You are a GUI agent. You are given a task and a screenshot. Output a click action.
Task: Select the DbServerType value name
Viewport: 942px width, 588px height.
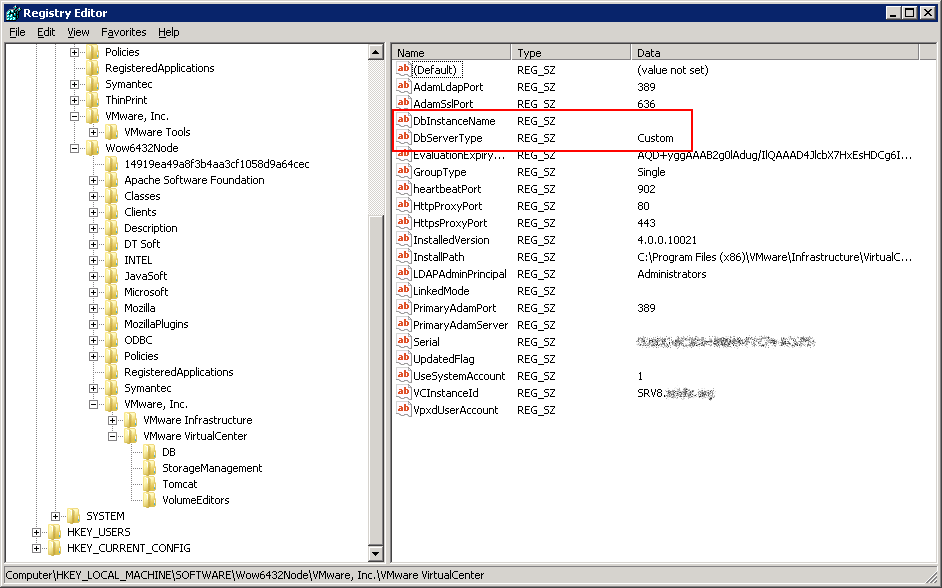[448, 138]
